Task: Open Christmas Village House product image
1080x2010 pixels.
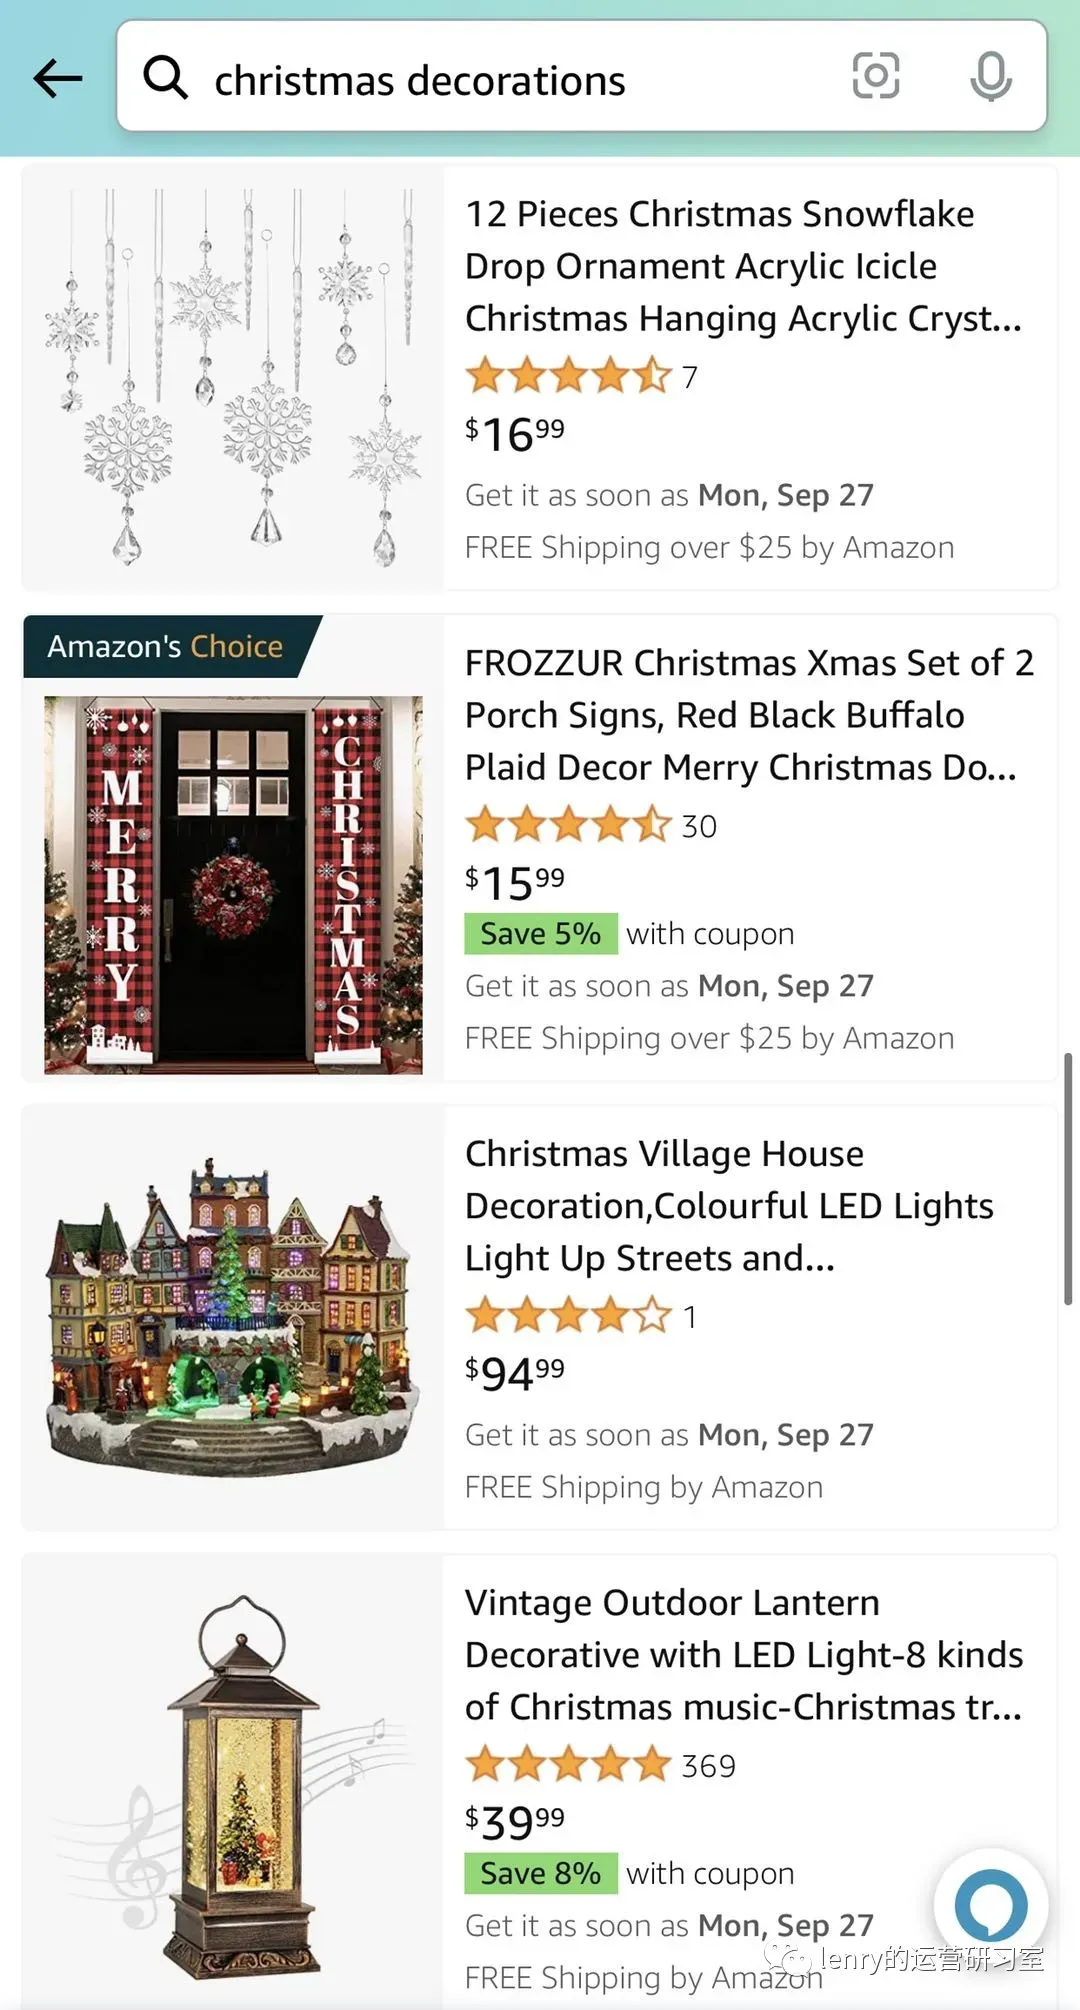Action: point(233,1317)
